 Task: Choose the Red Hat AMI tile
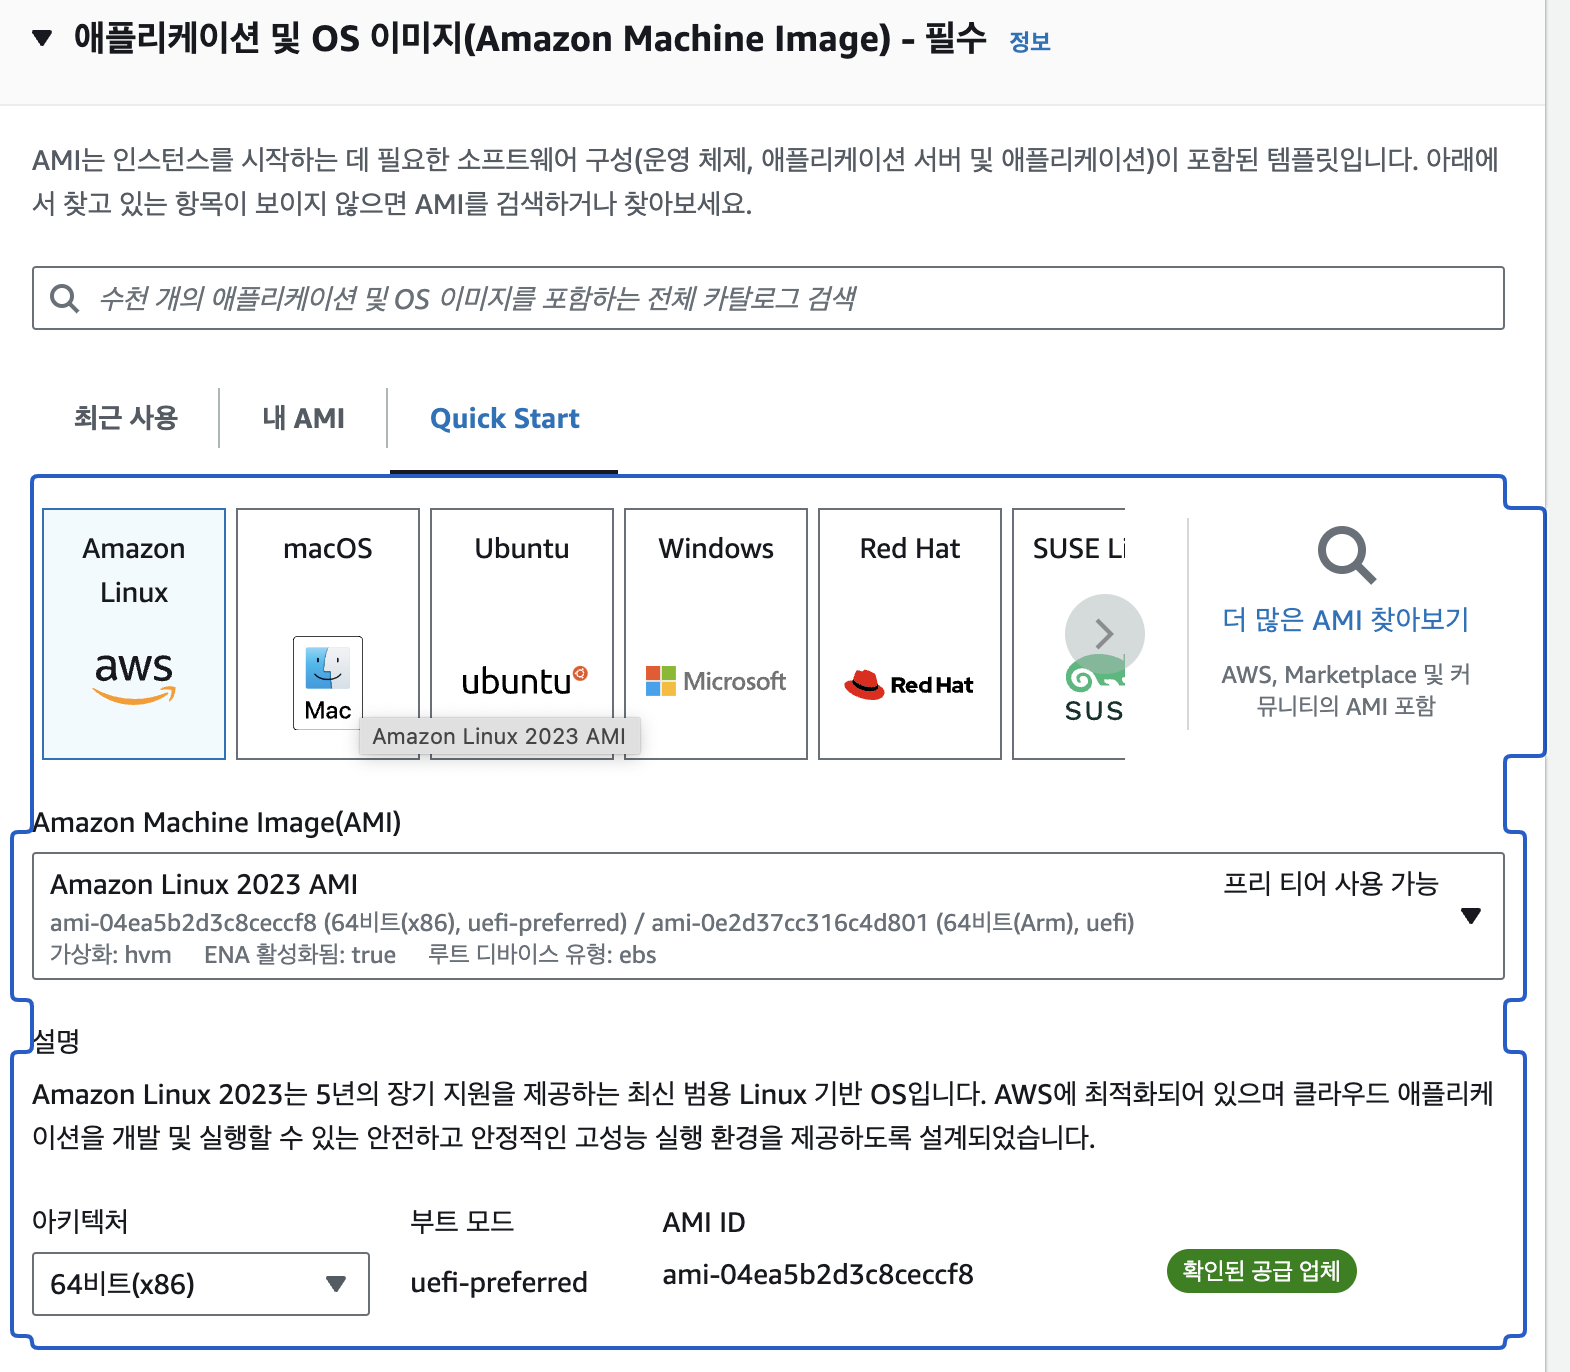(x=910, y=634)
